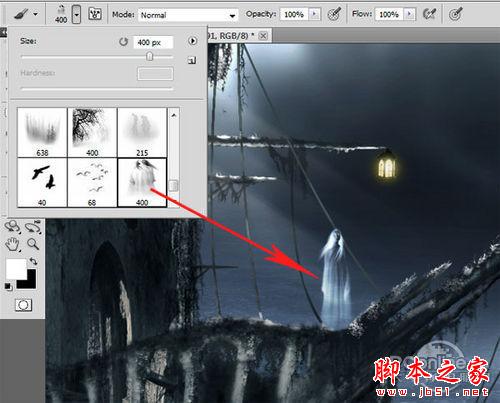Click the Opacity 100% field
This screenshot has width=500, height=403.
[294, 14]
